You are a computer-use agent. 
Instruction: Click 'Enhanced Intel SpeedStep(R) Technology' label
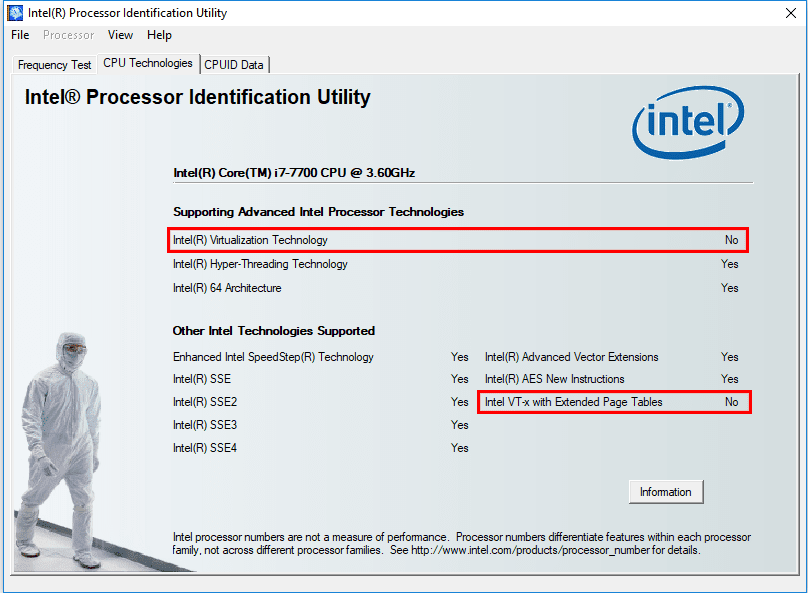point(273,357)
